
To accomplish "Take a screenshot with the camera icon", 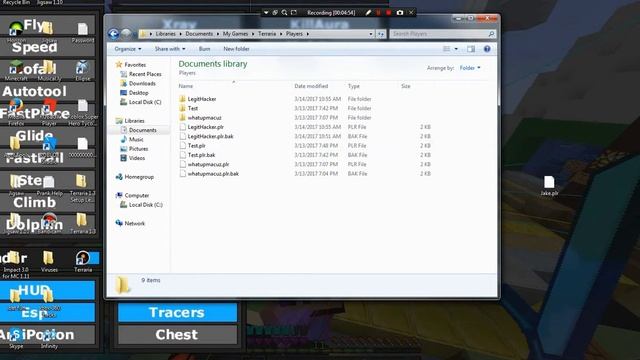I will 400,13.
